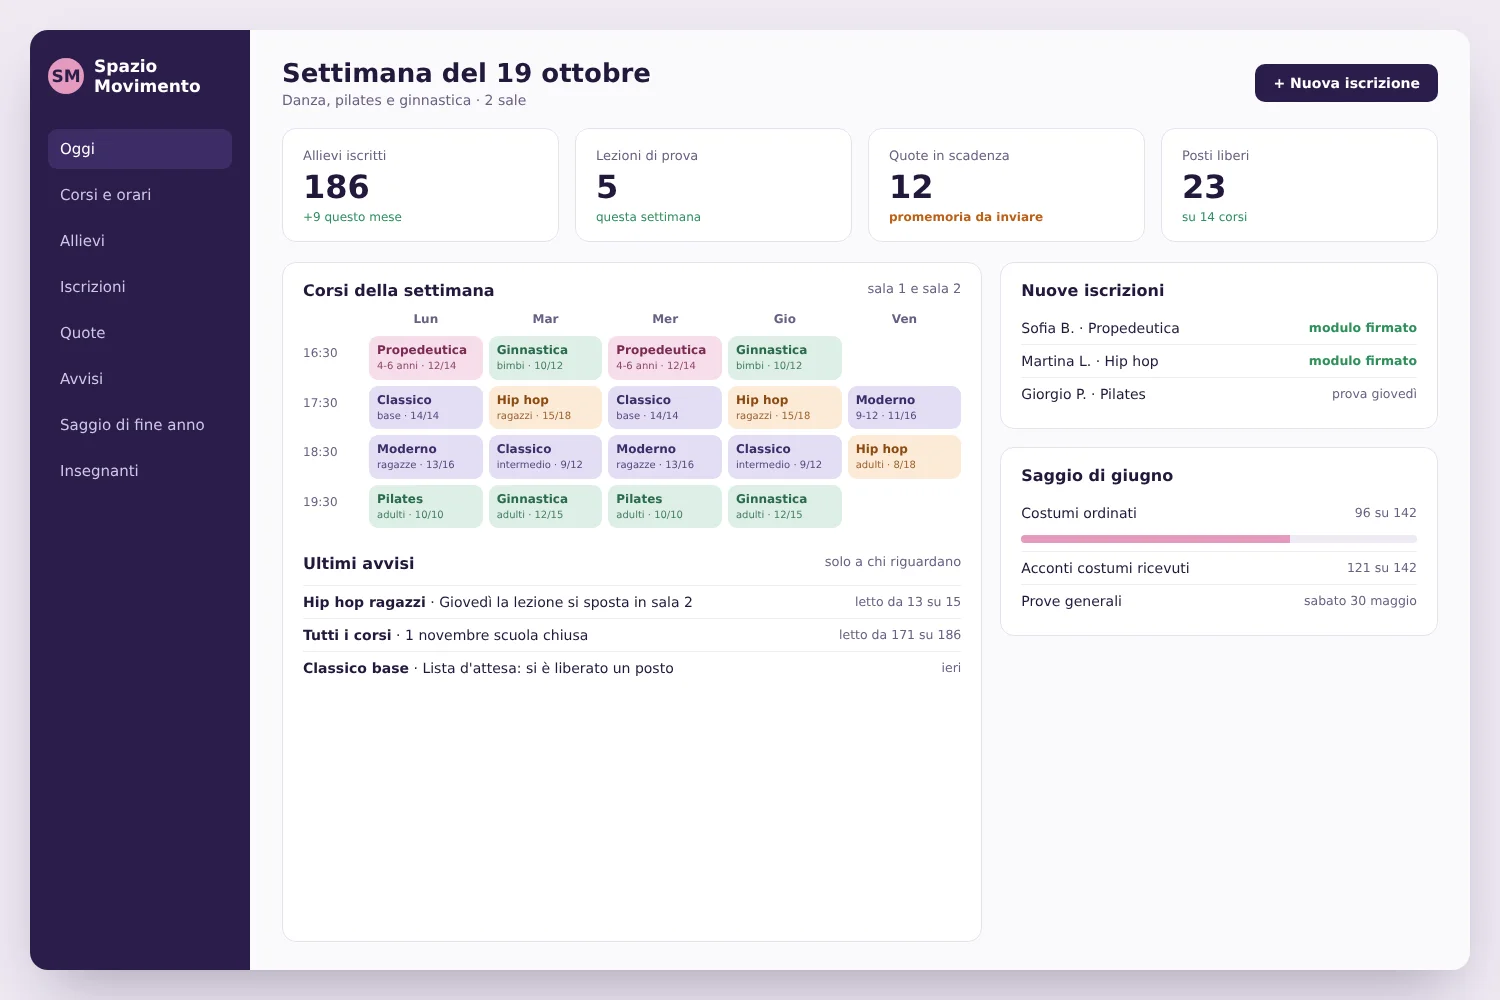Click the 'solo a chi riguardano' text
This screenshot has width=1500, height=1000.
coord(893,562)
